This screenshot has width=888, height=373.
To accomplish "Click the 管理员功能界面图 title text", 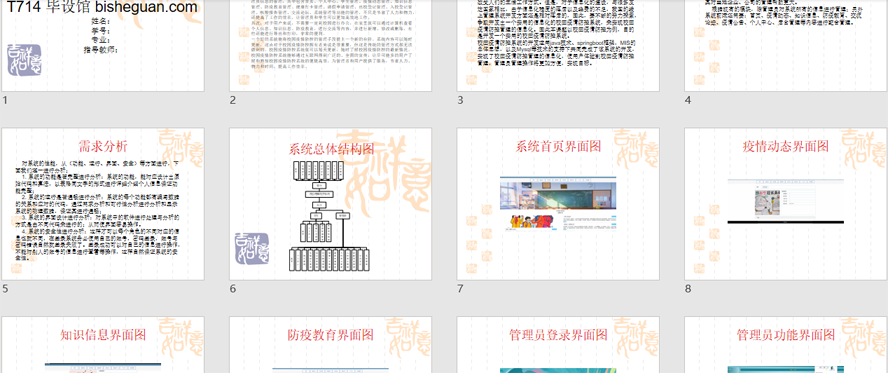I will (x=786, y=335).
